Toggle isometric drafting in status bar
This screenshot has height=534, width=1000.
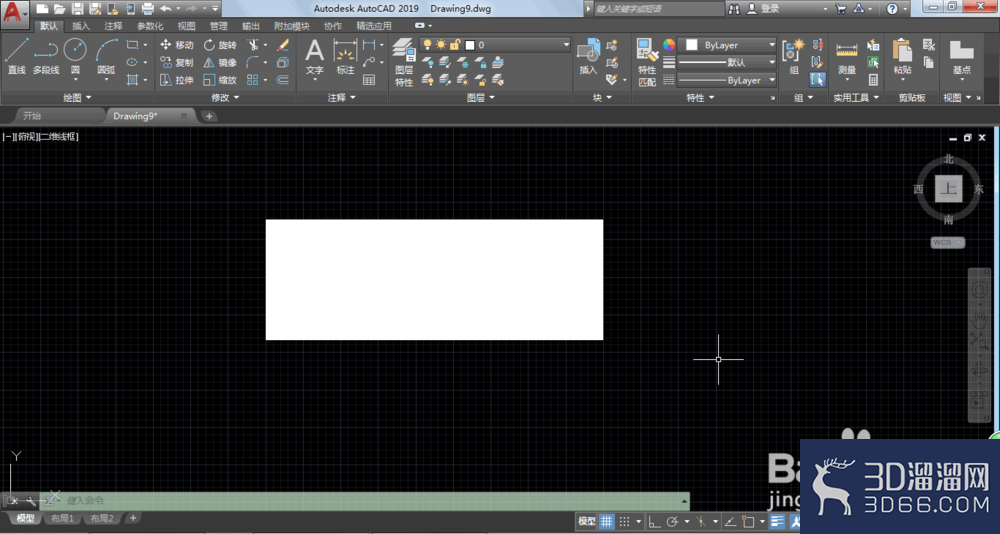click(x=701, y=521)
